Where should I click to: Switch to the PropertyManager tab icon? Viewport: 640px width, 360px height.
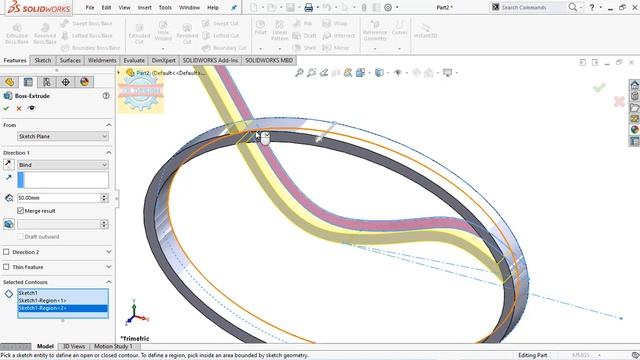28,82
